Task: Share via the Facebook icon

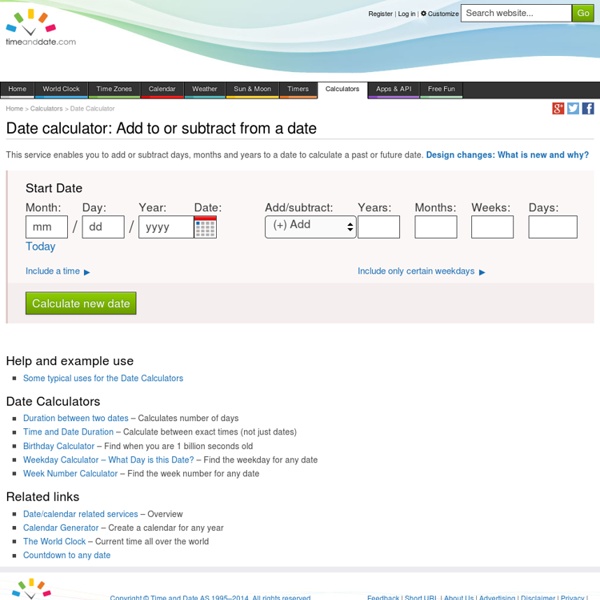Action: coord(588,108)
